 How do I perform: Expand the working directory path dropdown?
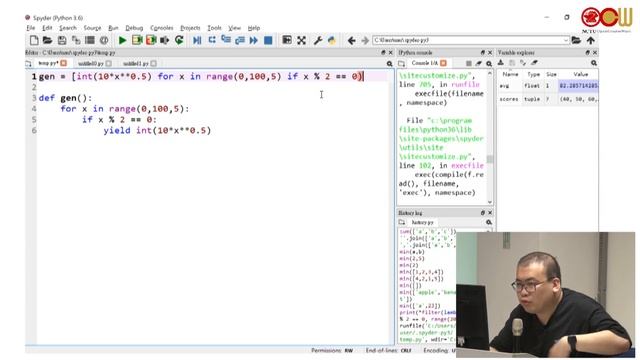(x=565, y=40)
